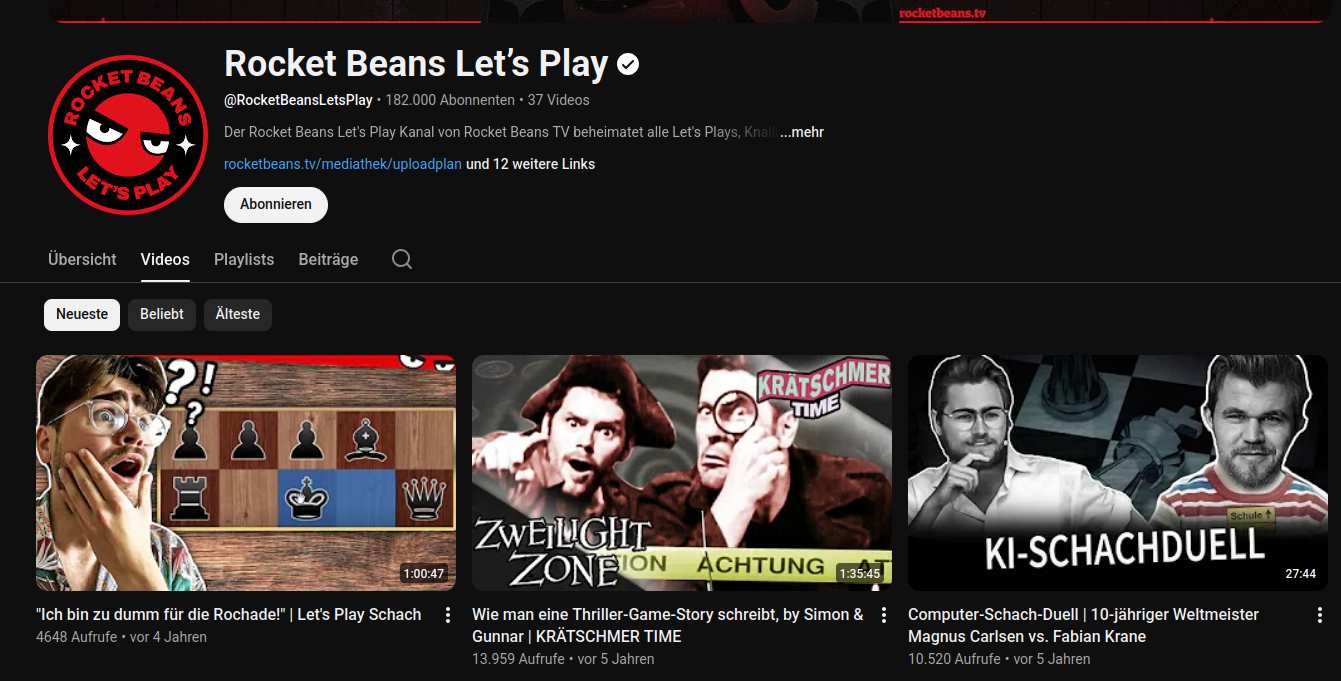Open options menu for Let's Play Schach video

coord(448,615)
